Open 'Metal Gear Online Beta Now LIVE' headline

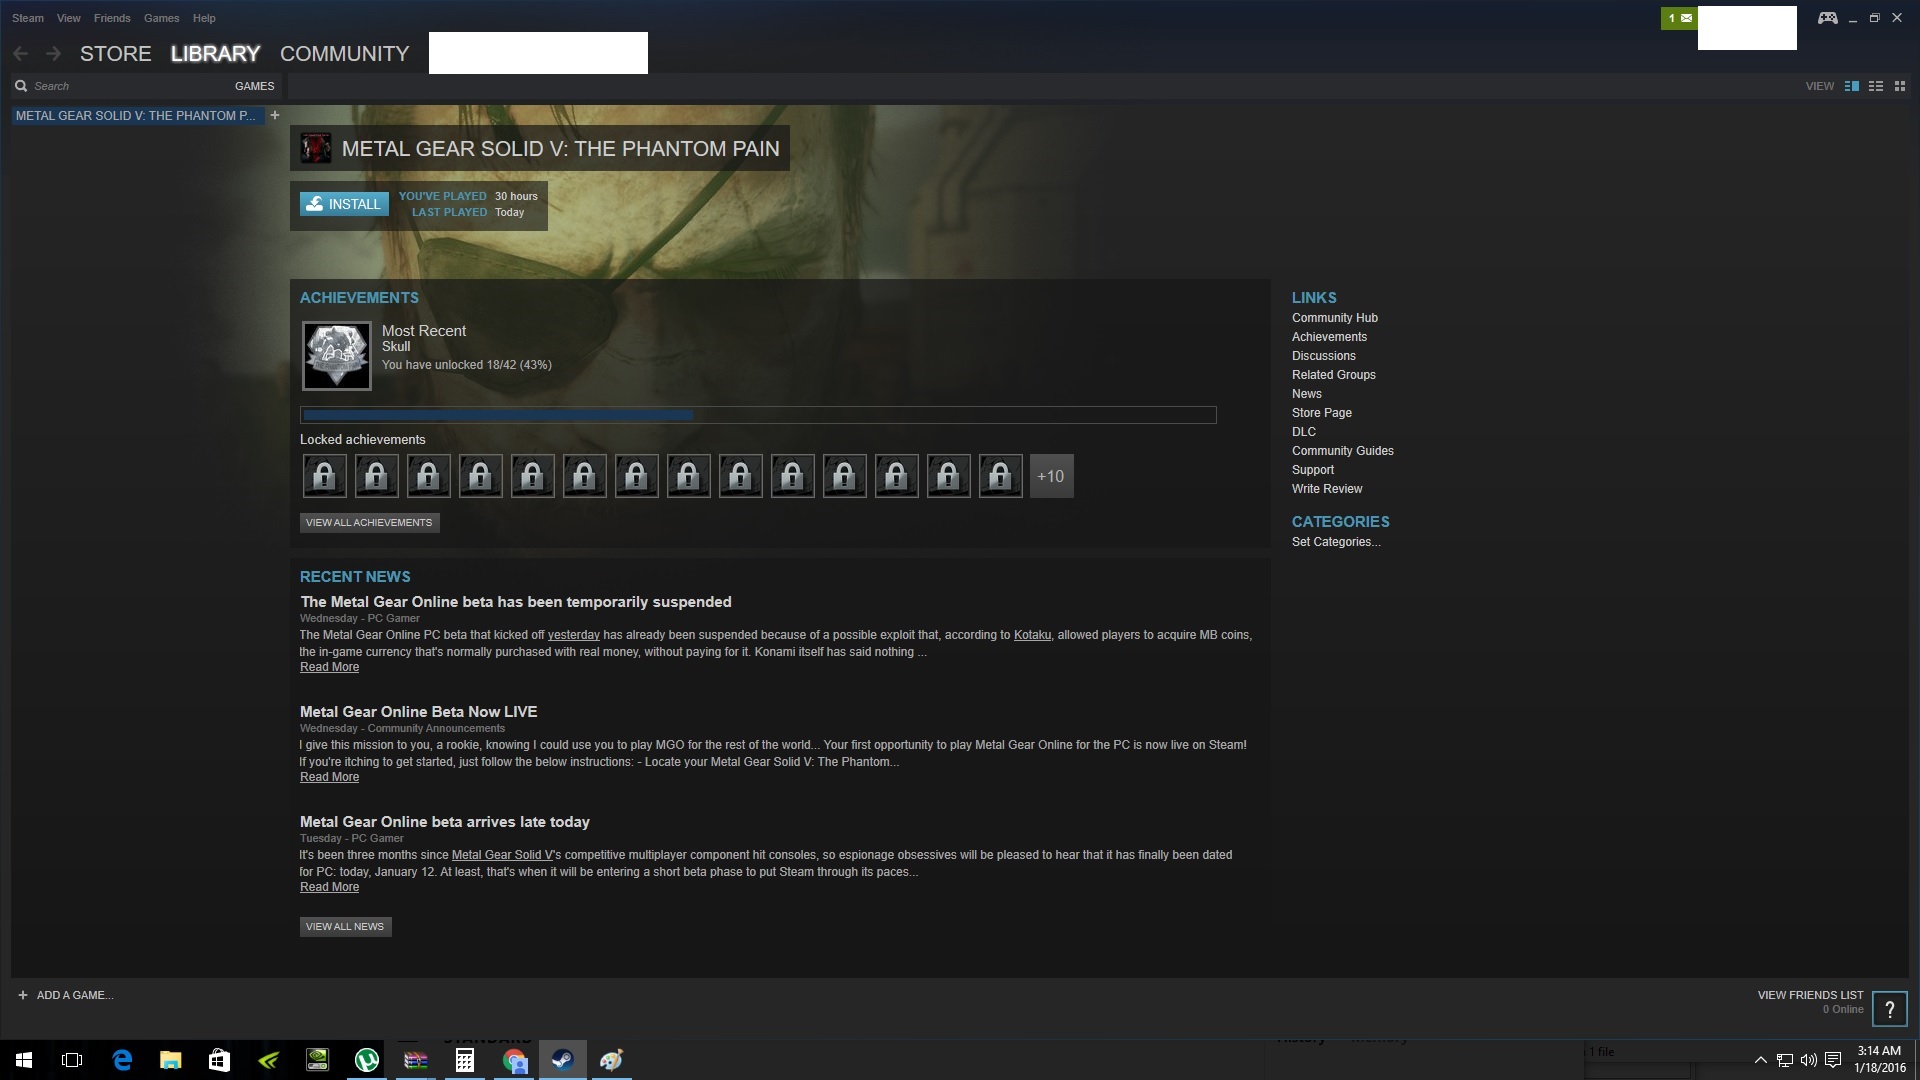click(419, 712)
